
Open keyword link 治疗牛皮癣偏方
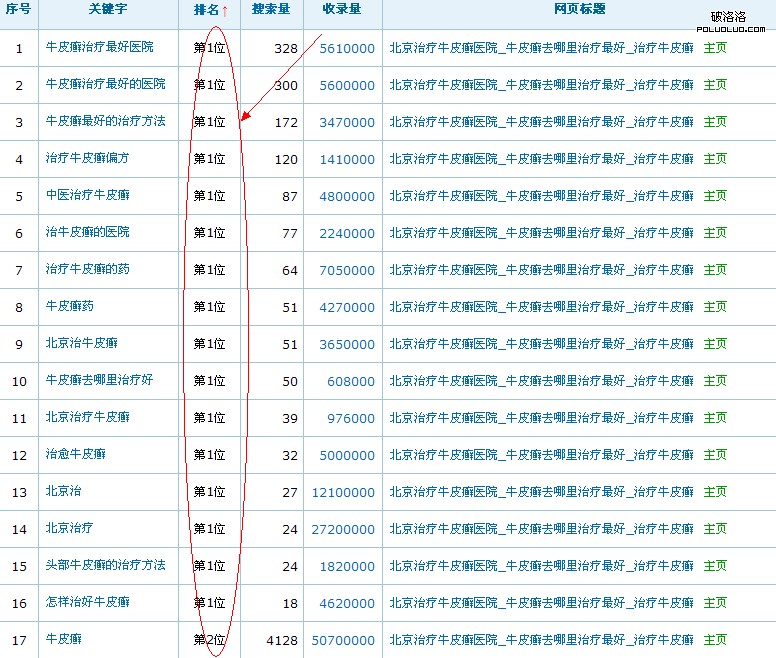87,159
